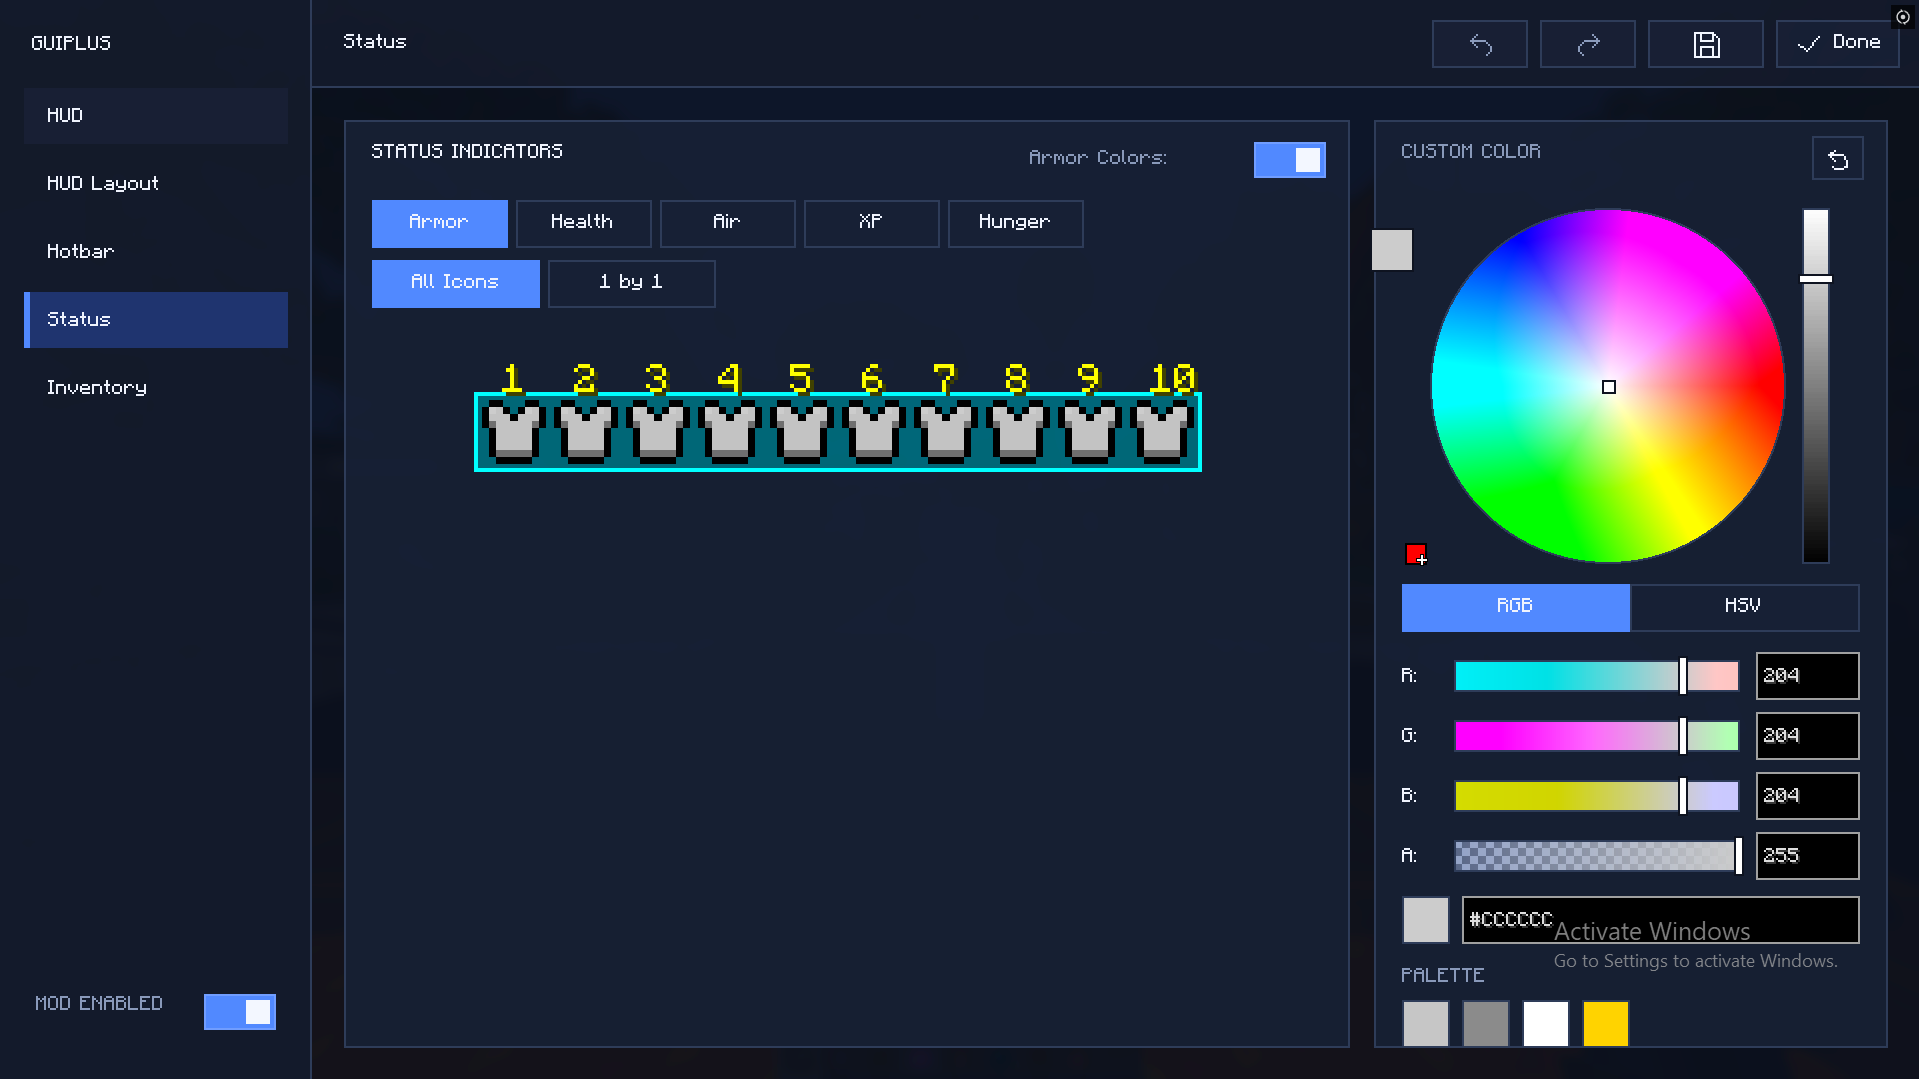Pick the yellow palette swatch
Image resolution: width=1919 pixels, height=1079 pixels.
[1605, 1024]
